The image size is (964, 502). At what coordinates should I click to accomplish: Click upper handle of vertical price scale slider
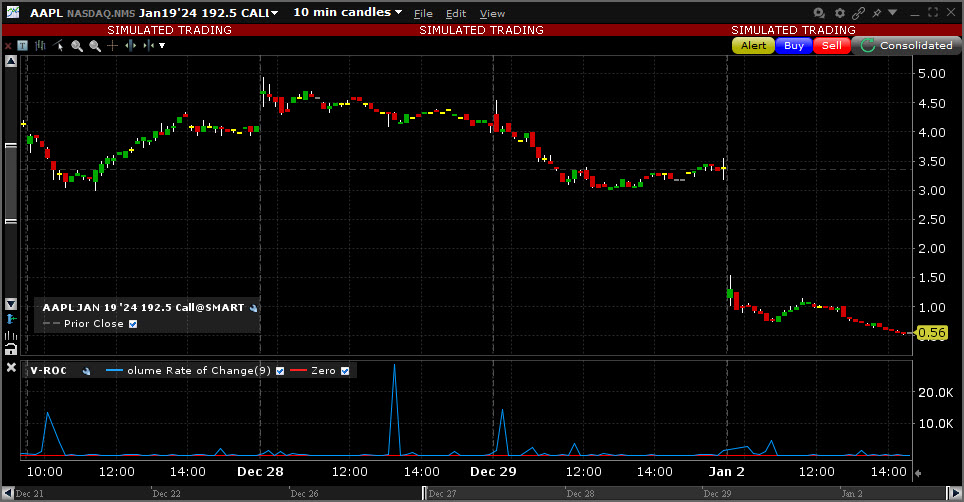(x=11, y=146)
